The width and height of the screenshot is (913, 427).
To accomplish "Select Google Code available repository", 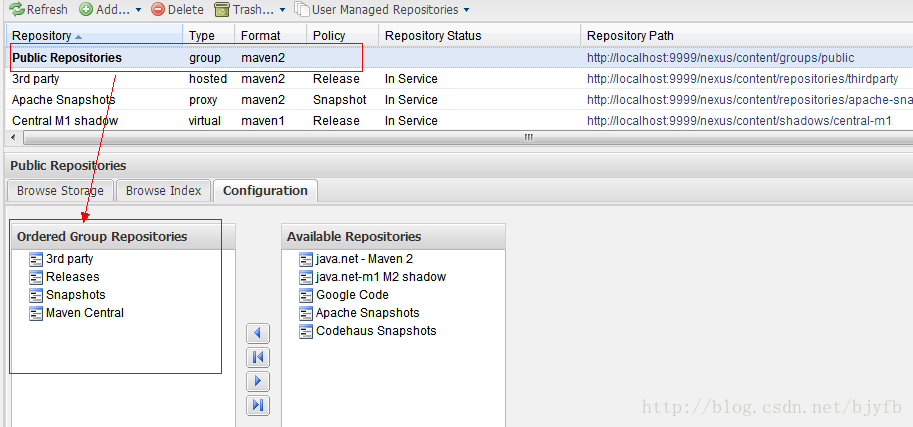I will [x=352, y=295].
